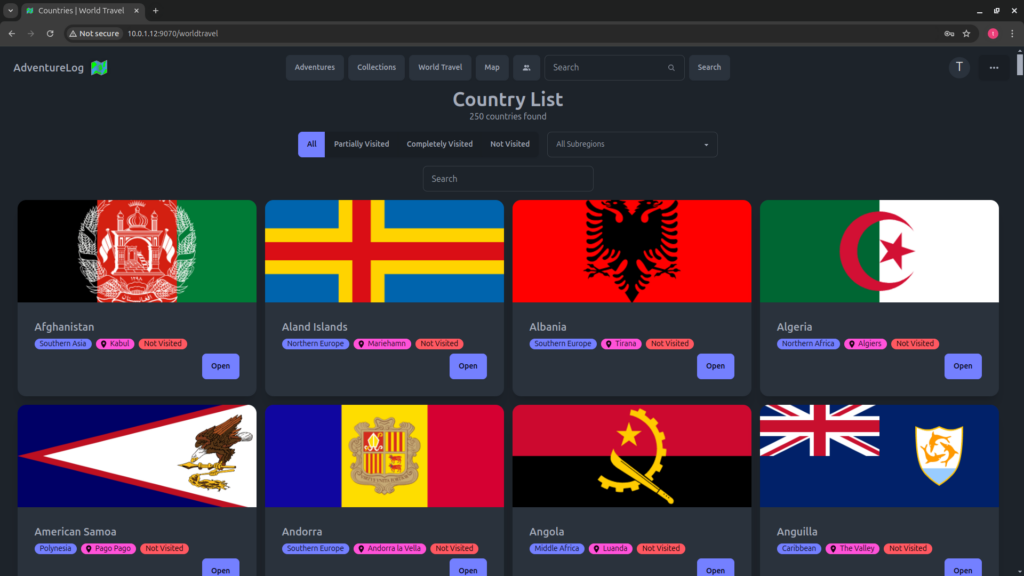Click Albania's Not Visited status badge

(669, 344)
